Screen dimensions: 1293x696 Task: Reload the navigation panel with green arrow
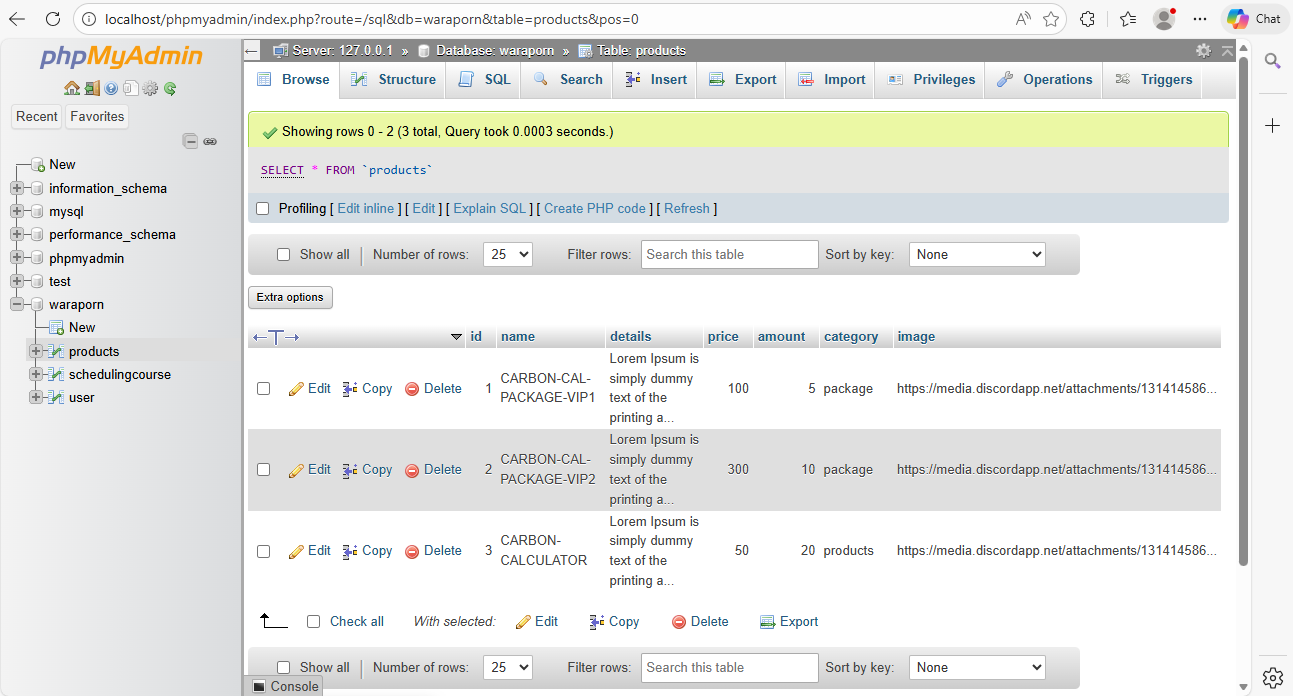pyautogui.click(x=170, y=89)
